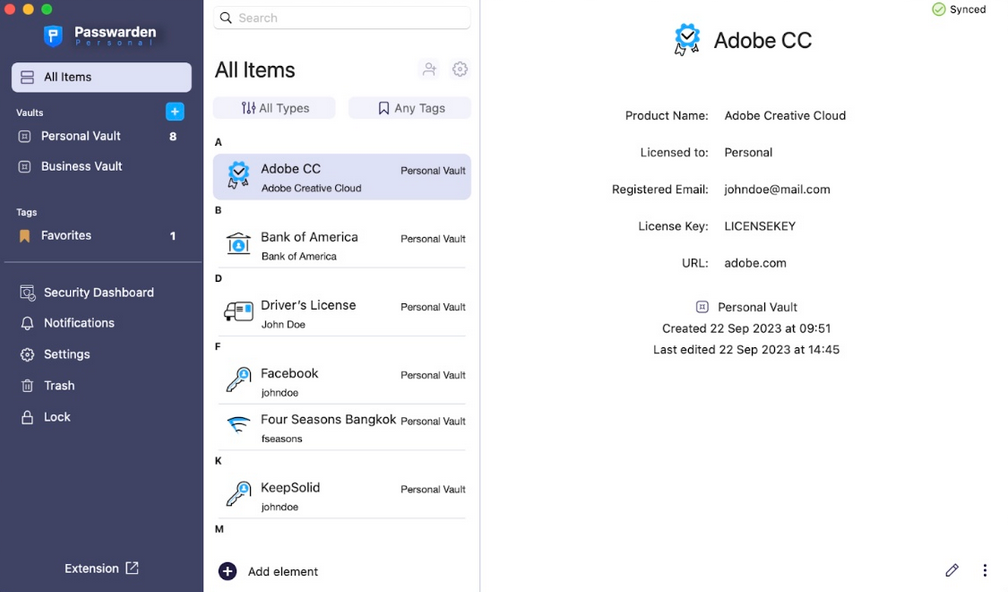1008x592 pixels.
Task: Select the Bank of America item
Action: [x=342, y=246]
